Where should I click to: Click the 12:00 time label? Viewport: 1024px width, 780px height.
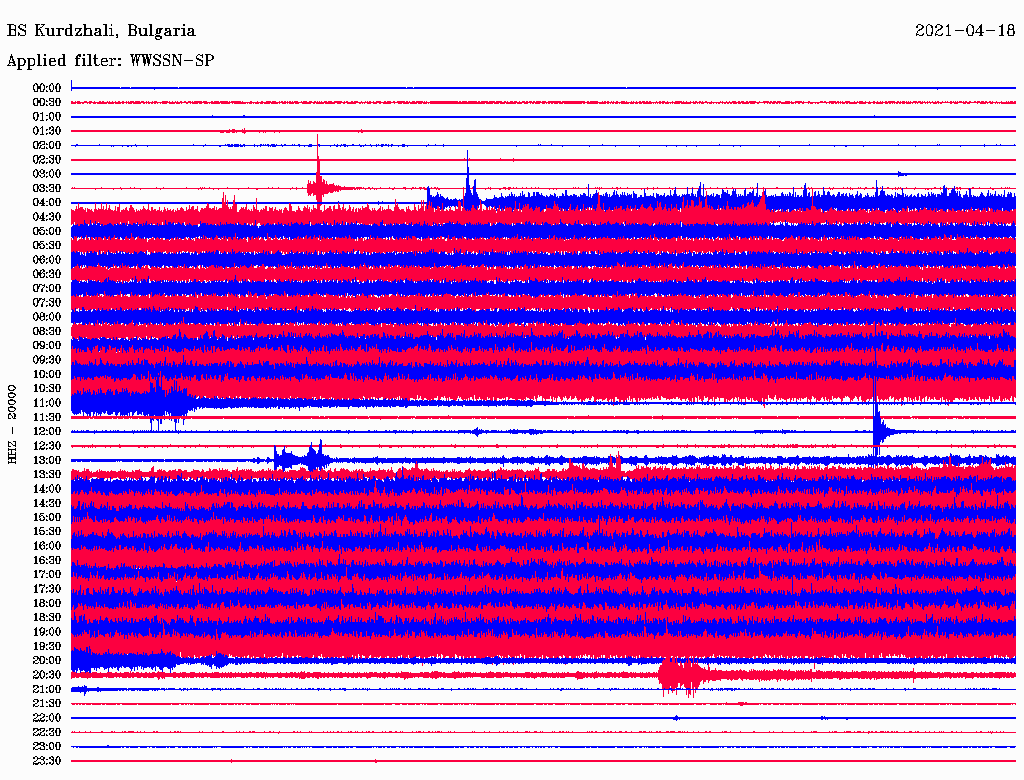pos(47,431)
